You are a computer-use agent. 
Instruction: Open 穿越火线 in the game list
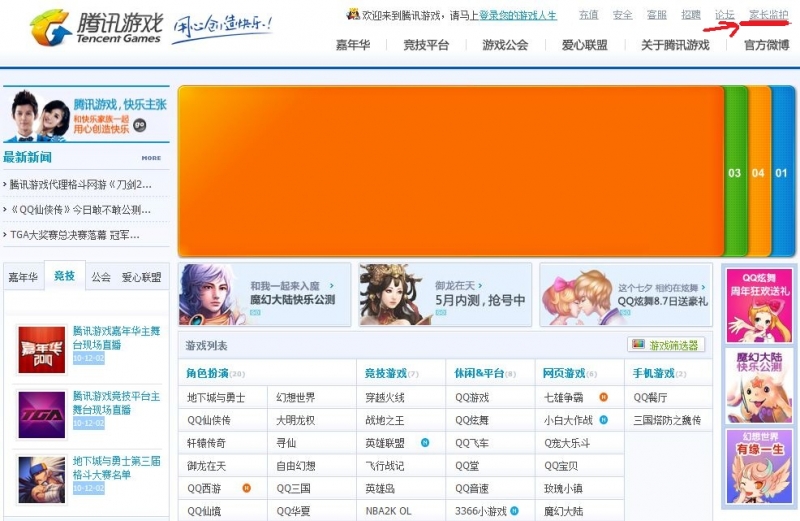click(385, 398)
